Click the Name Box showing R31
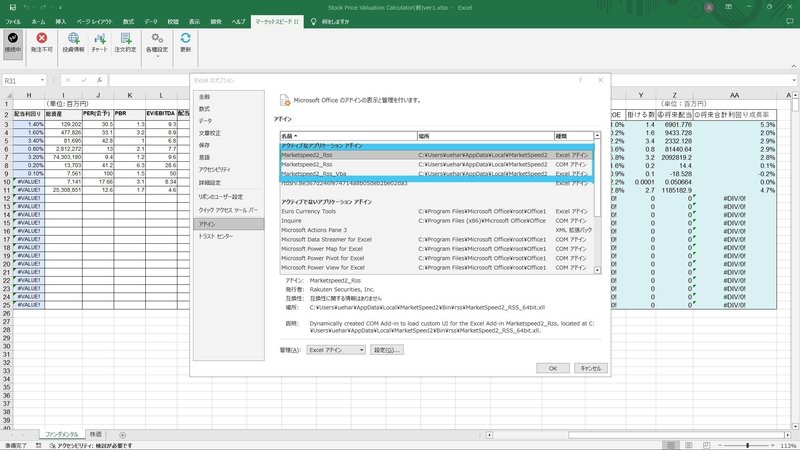Image resolution: width=800 pixels, height=450 pixels. (20, 81)
